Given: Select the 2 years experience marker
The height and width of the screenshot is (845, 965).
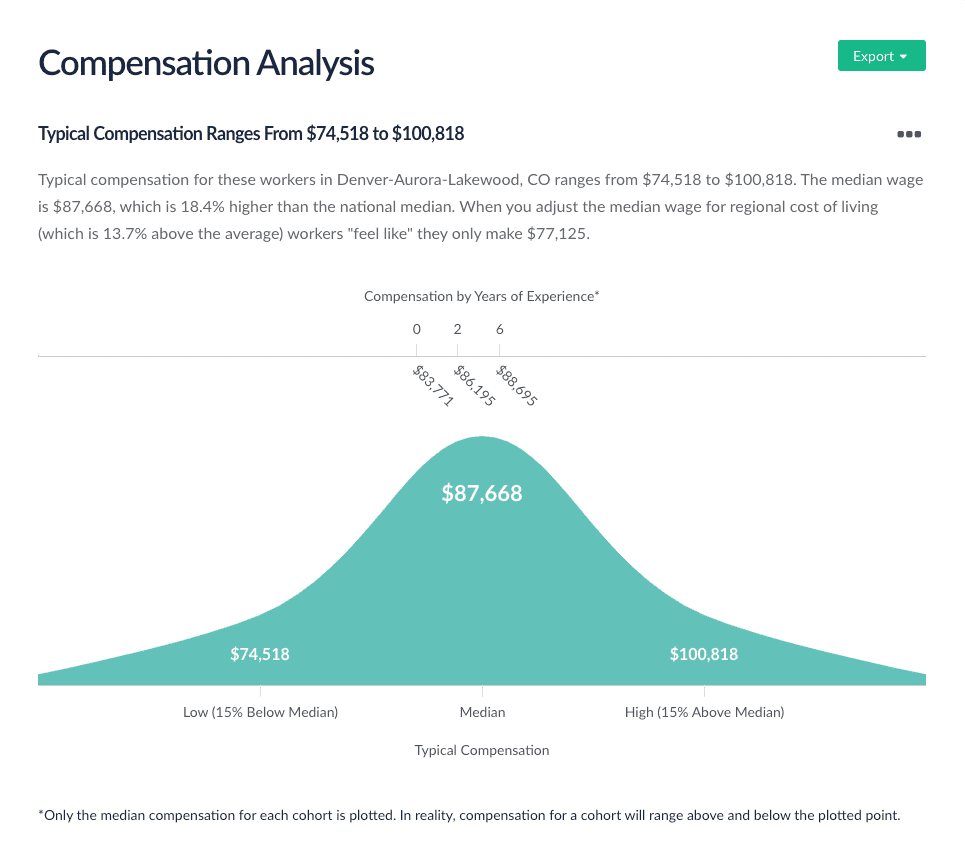Looking at the screenshot, I should tap(457, 330).
